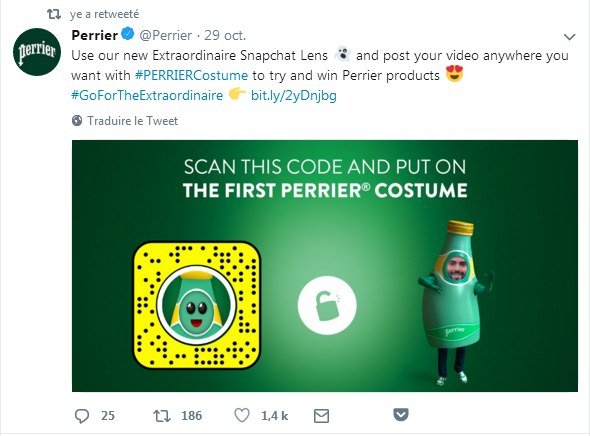Image resolution: width=590 pixels, height=436 pixels.
Task: Retweet using the retweet arrows icon
Action: point(162,416)
